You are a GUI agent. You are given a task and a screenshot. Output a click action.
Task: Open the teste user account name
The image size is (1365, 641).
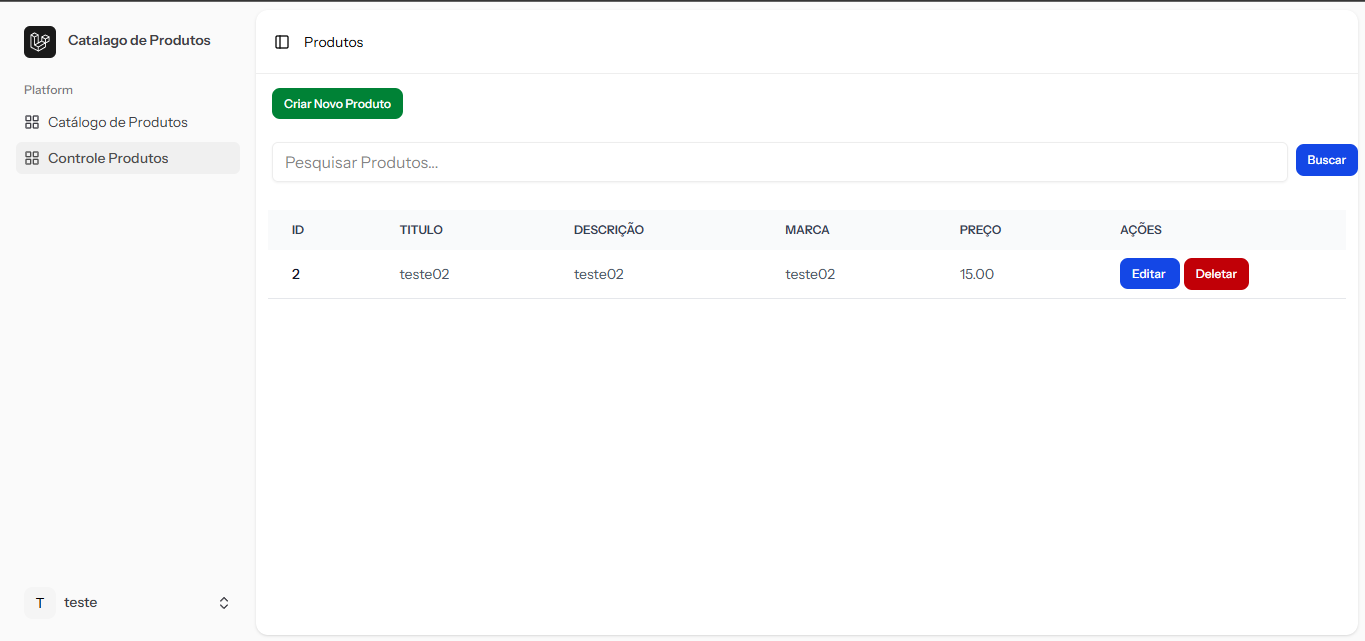(81, 603)
